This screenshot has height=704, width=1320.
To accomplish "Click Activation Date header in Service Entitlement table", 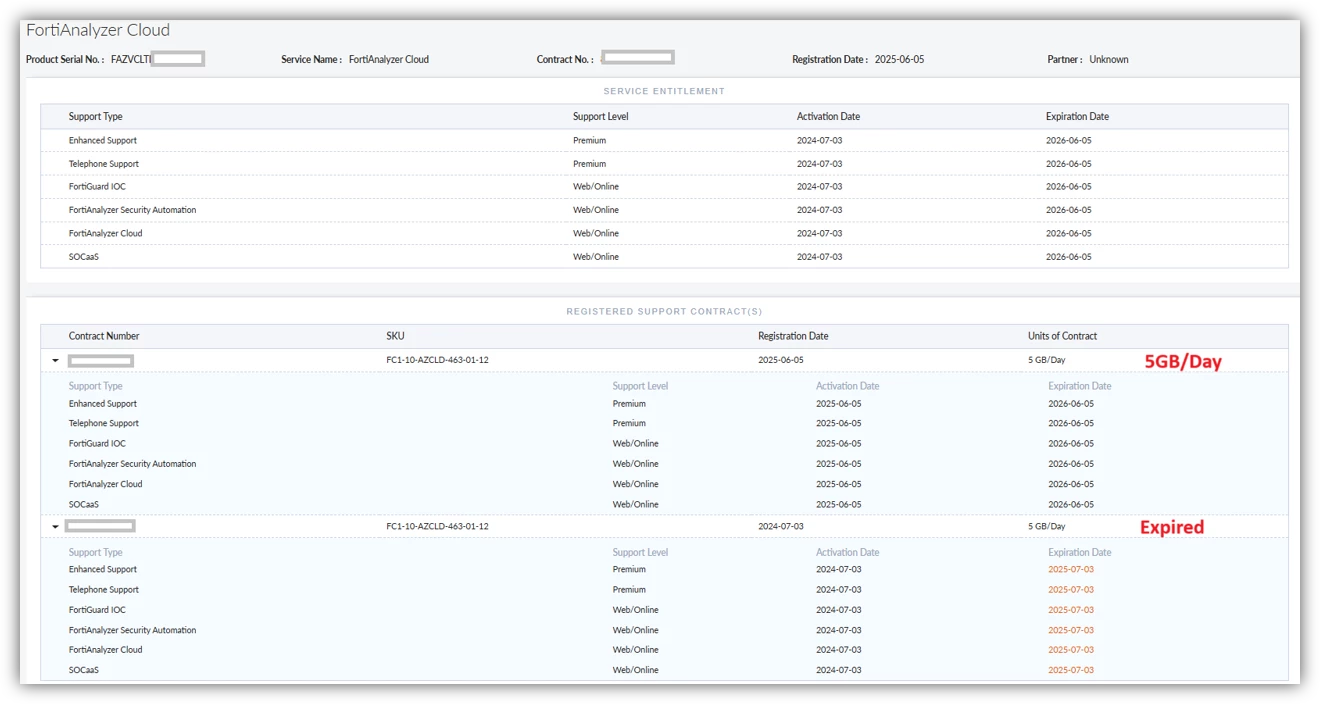I will (828, 116).
